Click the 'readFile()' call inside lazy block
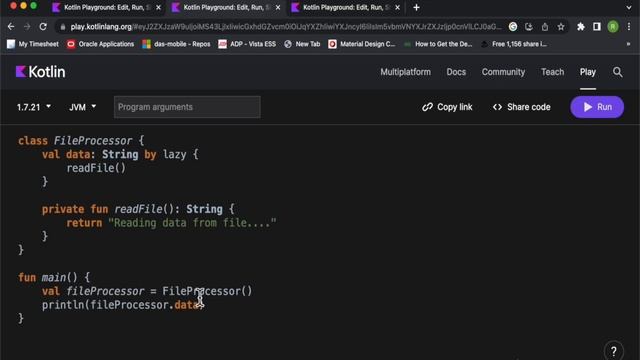This screenshot has height=360, width=640. (x=96, y=168)
